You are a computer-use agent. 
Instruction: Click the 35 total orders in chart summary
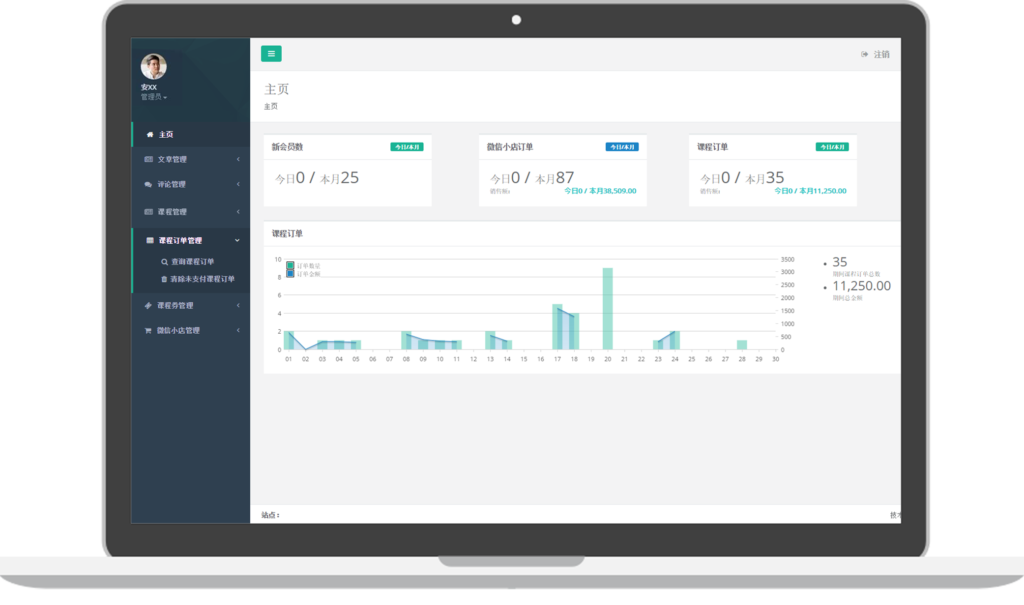840,262
